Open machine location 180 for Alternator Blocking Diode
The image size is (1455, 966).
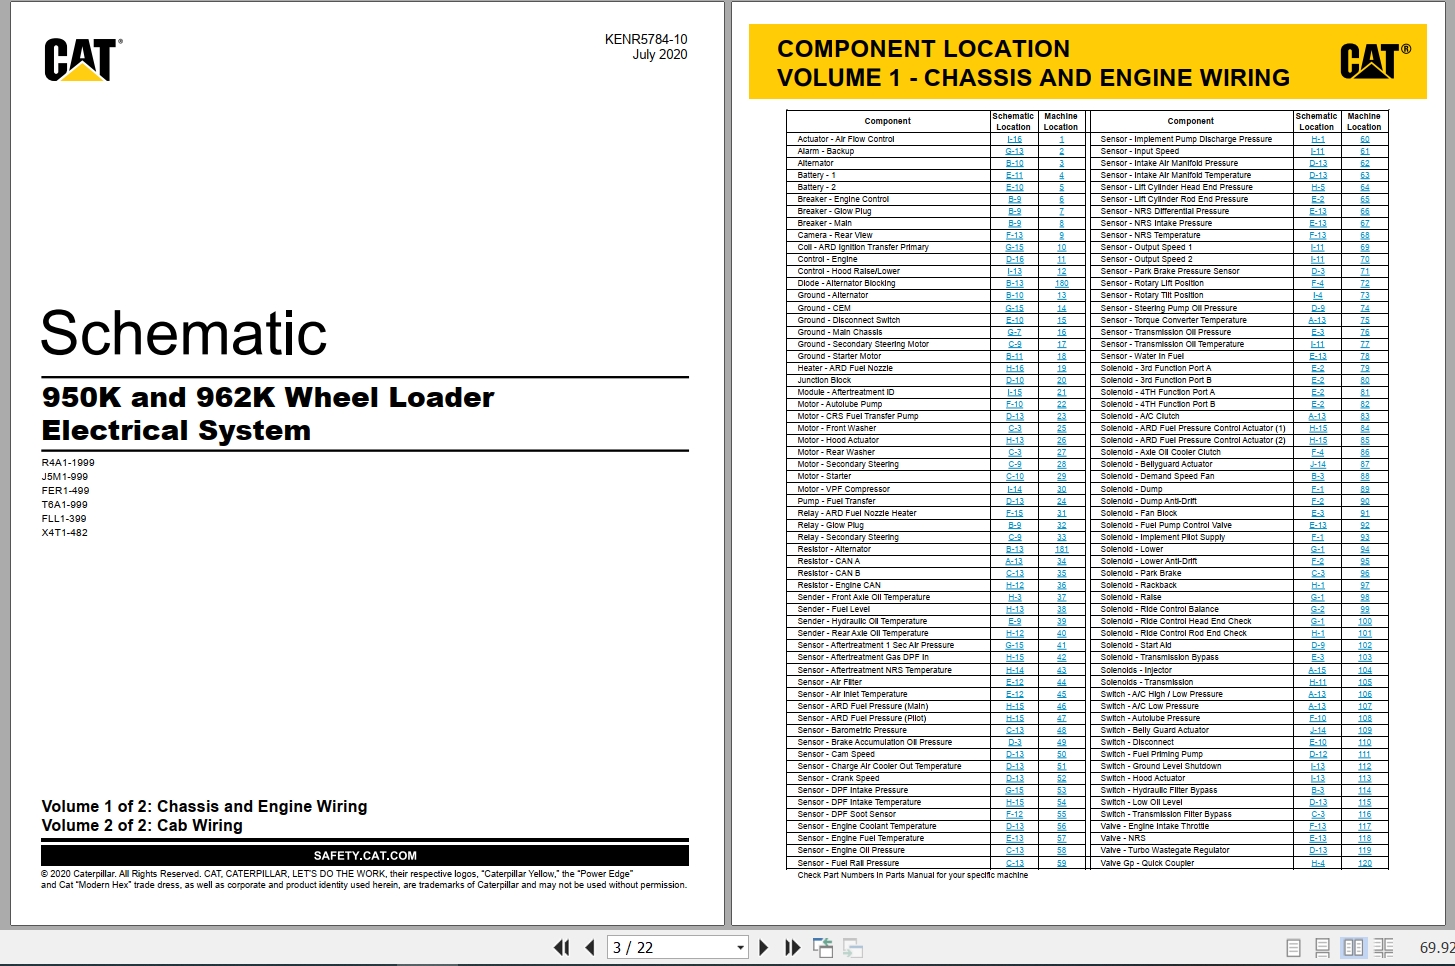click(1061, 283)
